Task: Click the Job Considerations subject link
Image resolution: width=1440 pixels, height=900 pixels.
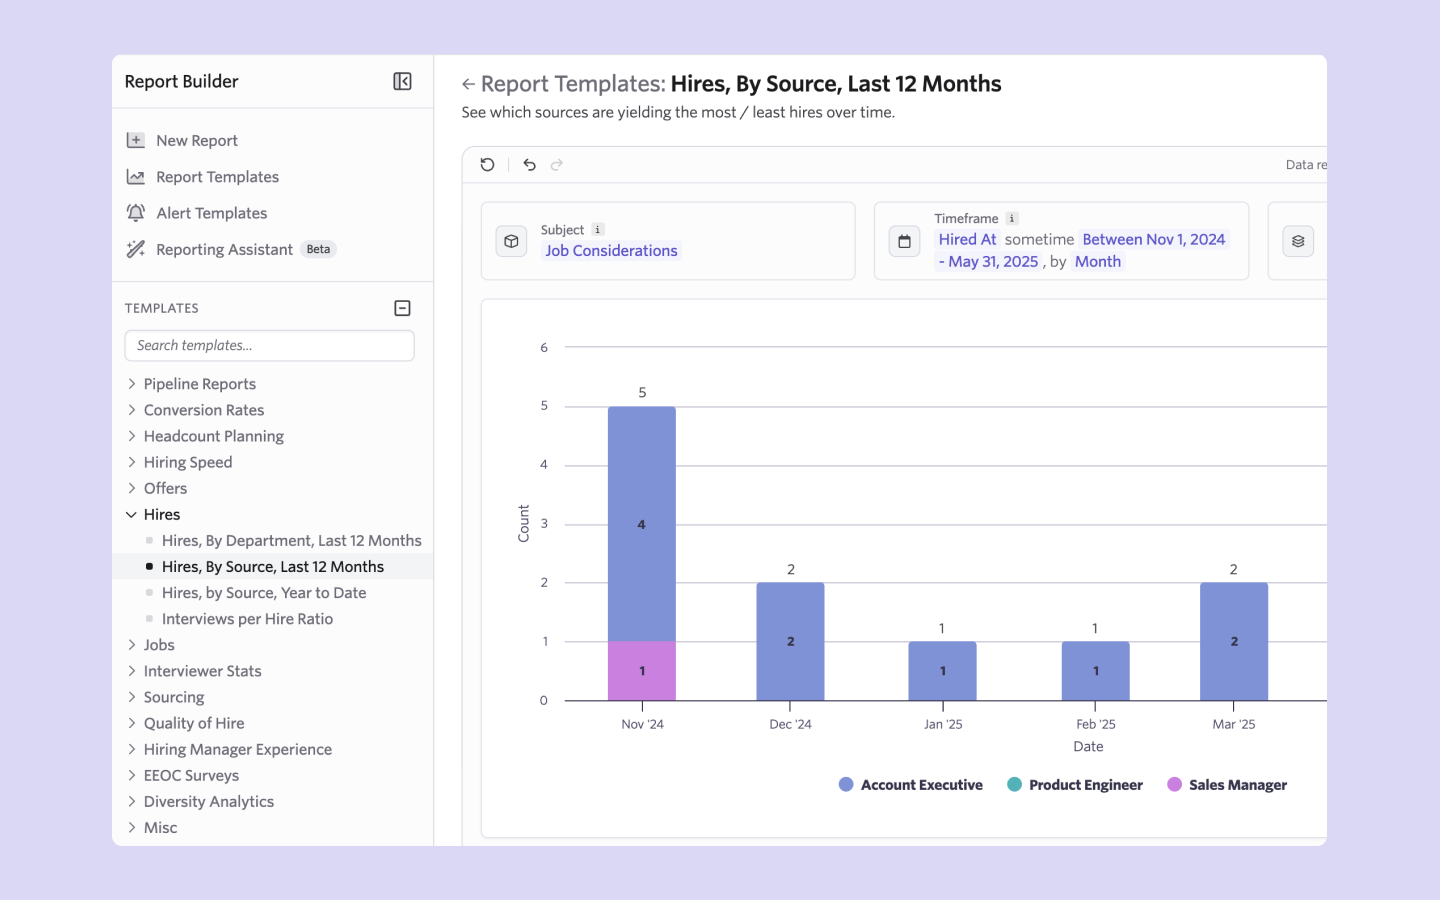Action: [x=611, y=251]
